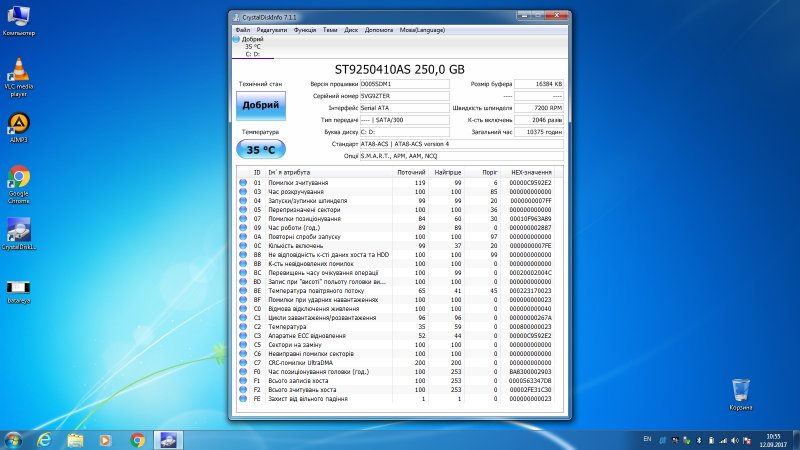Open VLC media player desktop icon
This screenshot has height=450, width=800.
[19, 72]
